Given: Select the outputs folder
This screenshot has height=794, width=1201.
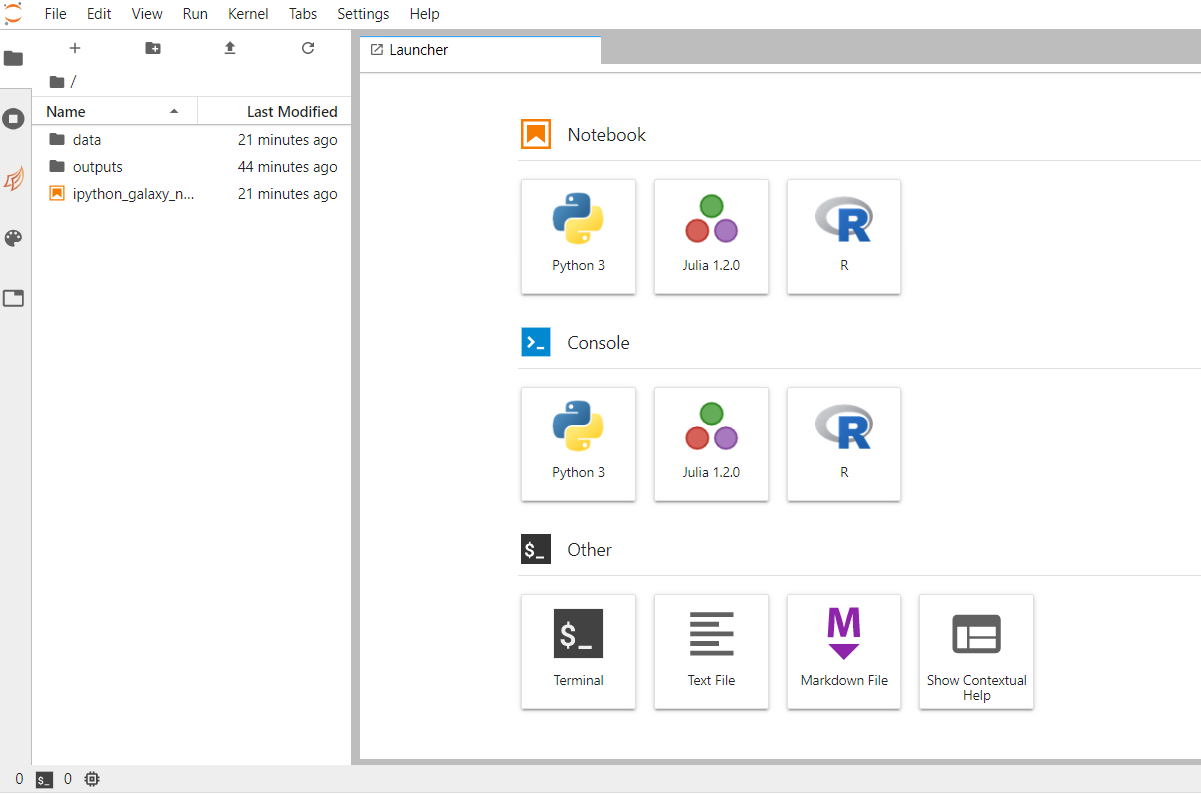Looking at the screenshot, I should point(192,167).
